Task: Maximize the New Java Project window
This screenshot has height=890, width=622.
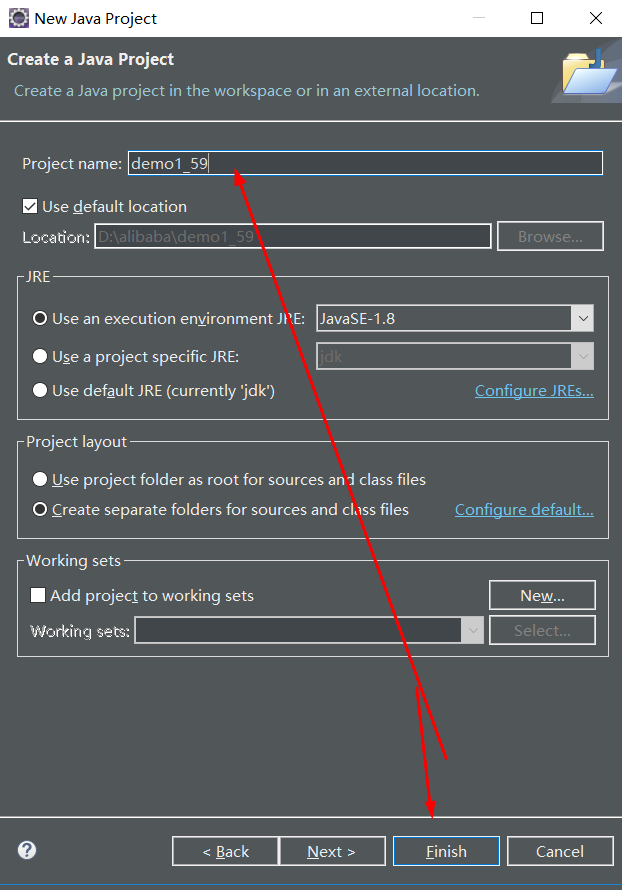Action: coord(537,18)
